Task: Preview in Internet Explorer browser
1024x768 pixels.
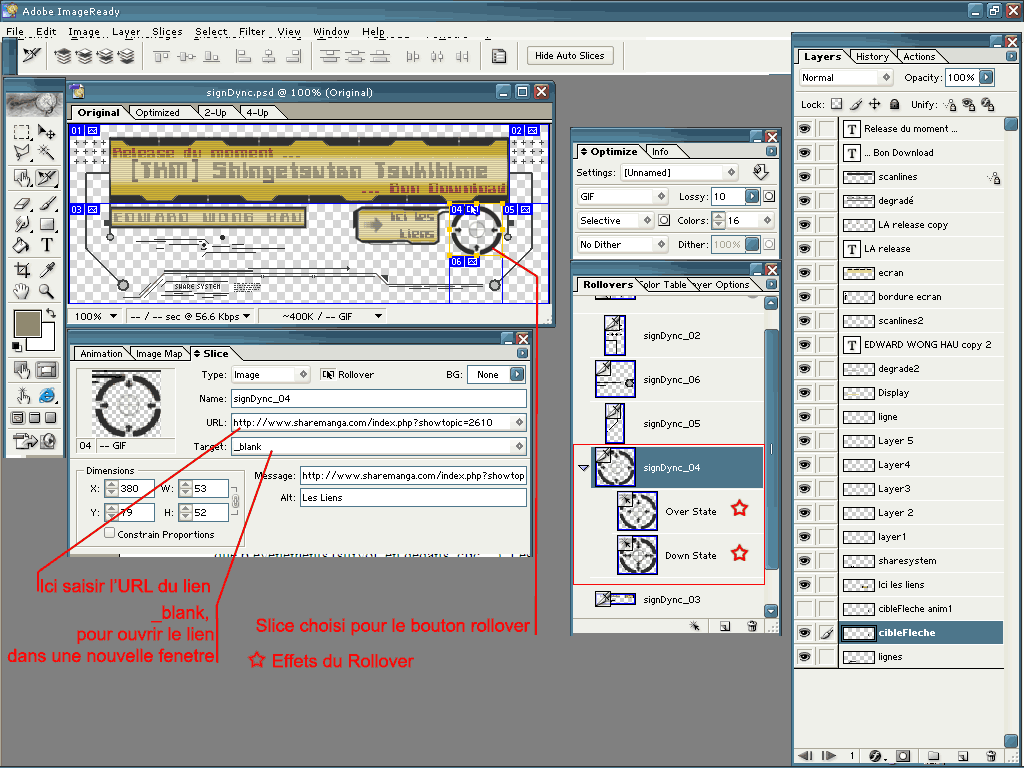Action: tap(46, 395)
